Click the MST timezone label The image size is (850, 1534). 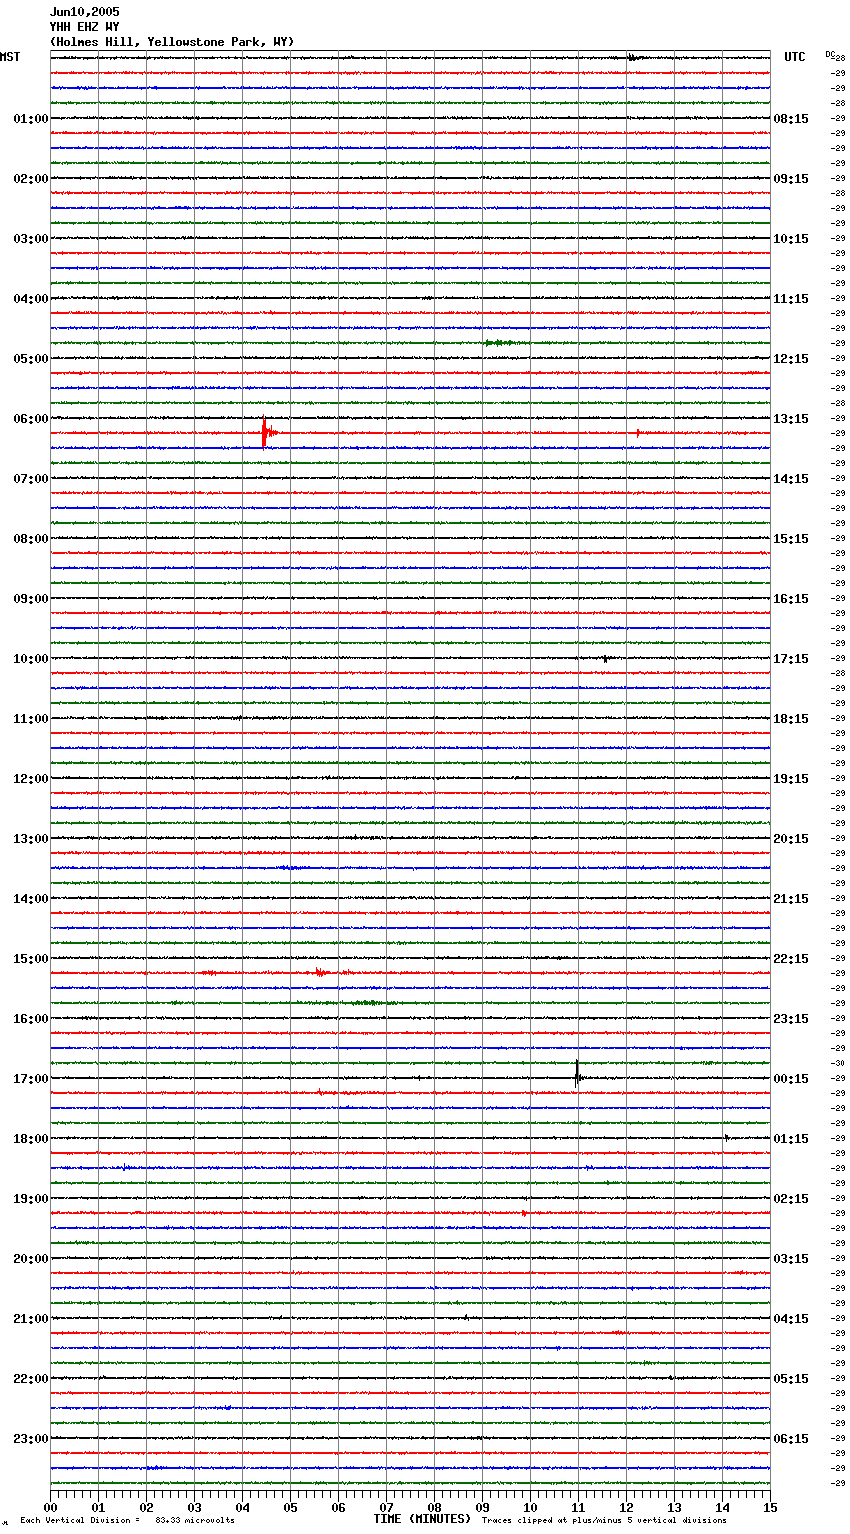10,57
